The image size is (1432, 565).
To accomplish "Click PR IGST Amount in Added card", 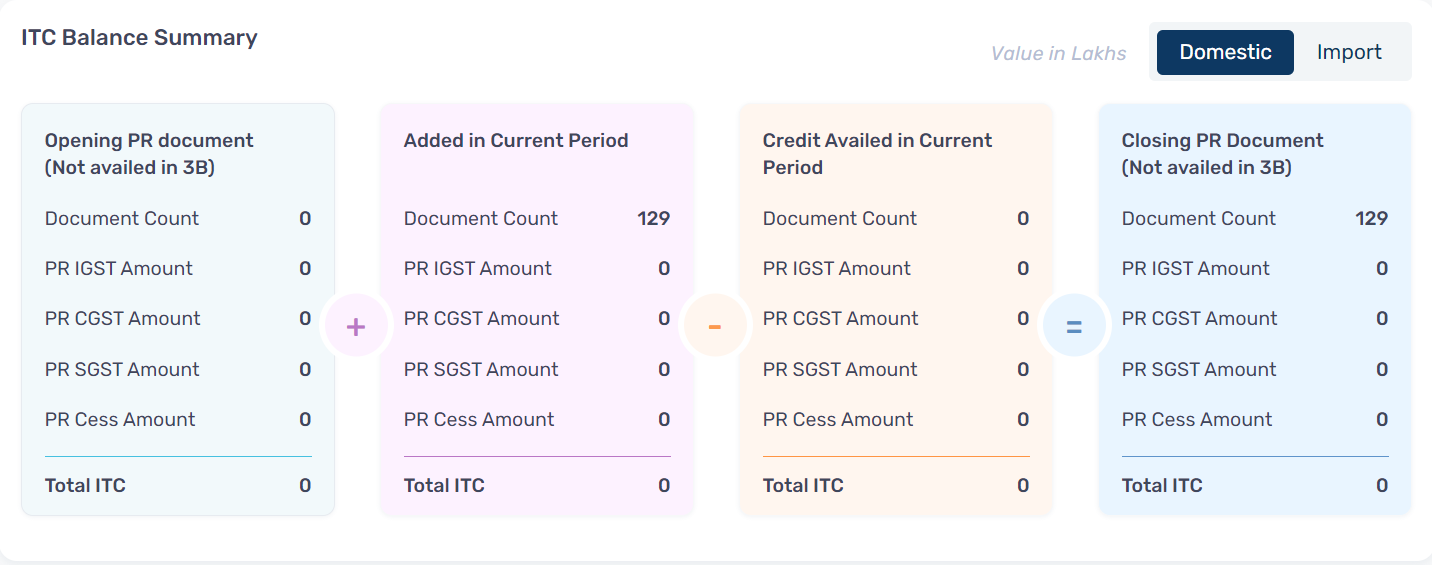I will (x=478, y=268).
